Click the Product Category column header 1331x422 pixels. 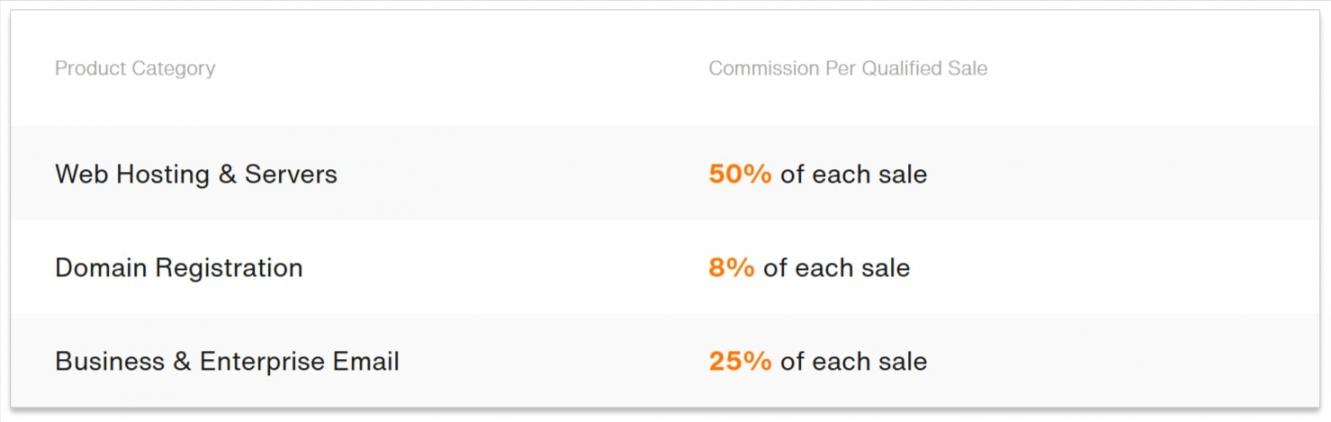tap(135, 69)
